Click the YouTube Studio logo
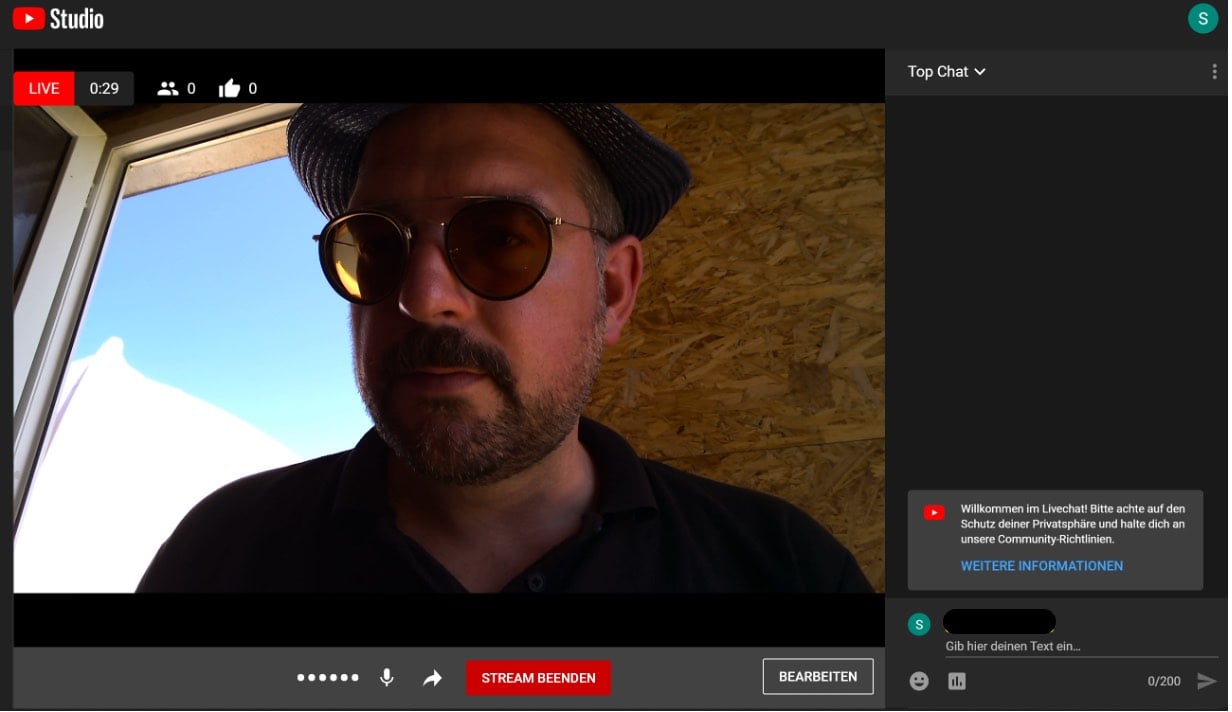Viewport: 1232px width, 712px height. [57, 17]
